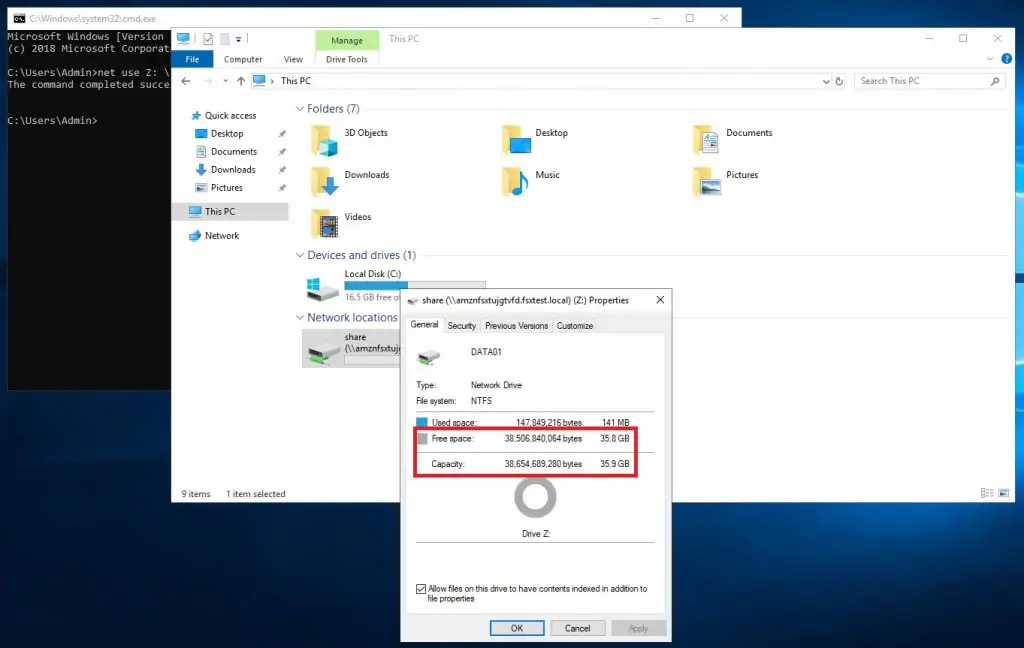Switch to large icons view in status bar
1024x648 pixels.
(1004, 493)
